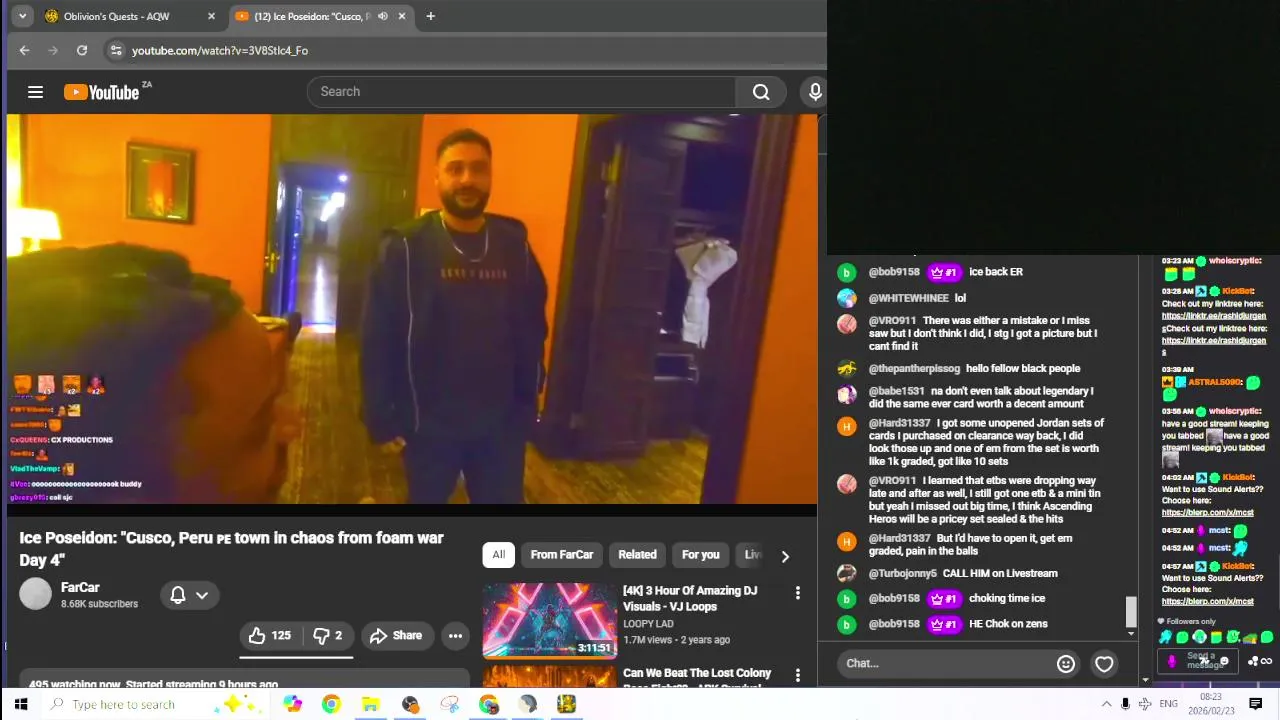Open @Turbojonny5 username in chat
The height and width of the screenshot is (720, 1280).
click(x=902, y=573)
